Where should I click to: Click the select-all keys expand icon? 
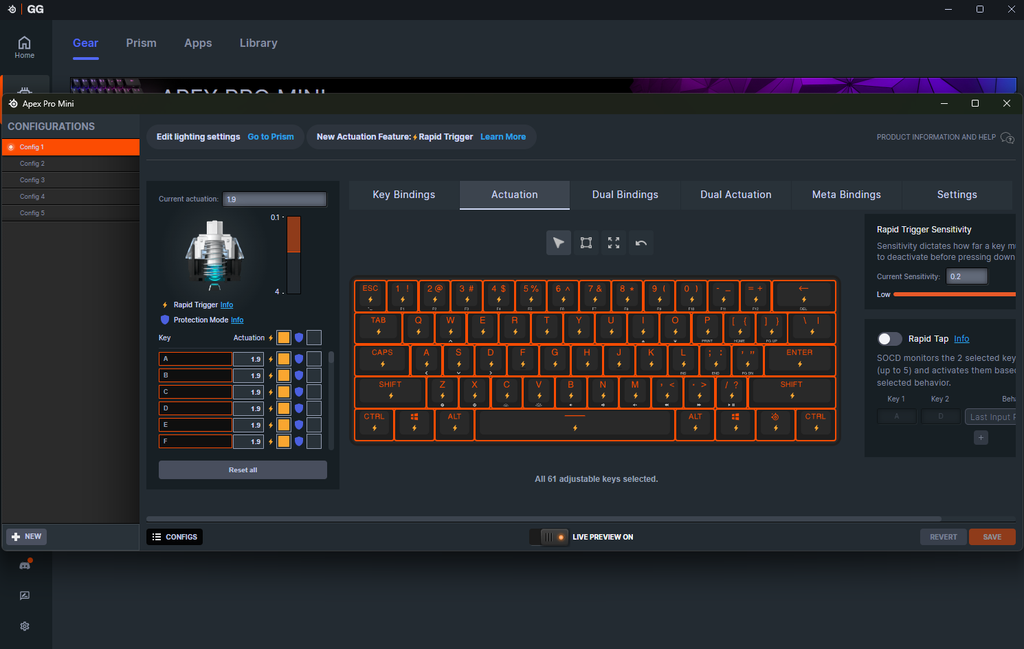tap(613, 243)
